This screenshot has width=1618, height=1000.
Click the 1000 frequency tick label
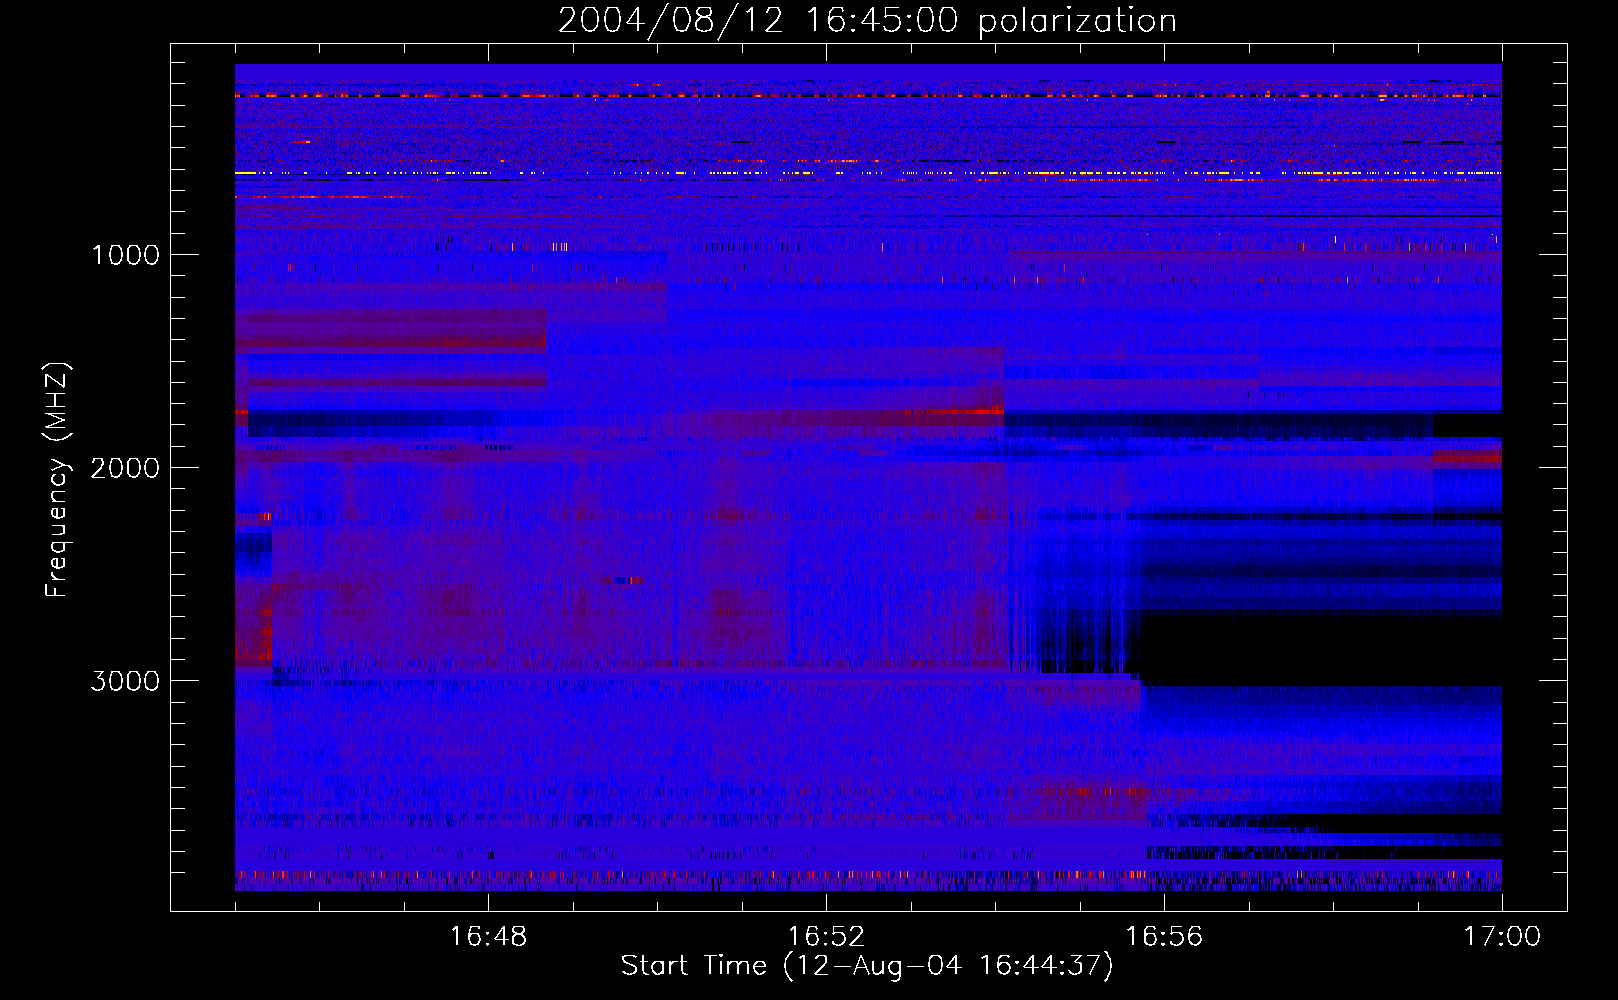pyautogui.click(x=125, y=255)
